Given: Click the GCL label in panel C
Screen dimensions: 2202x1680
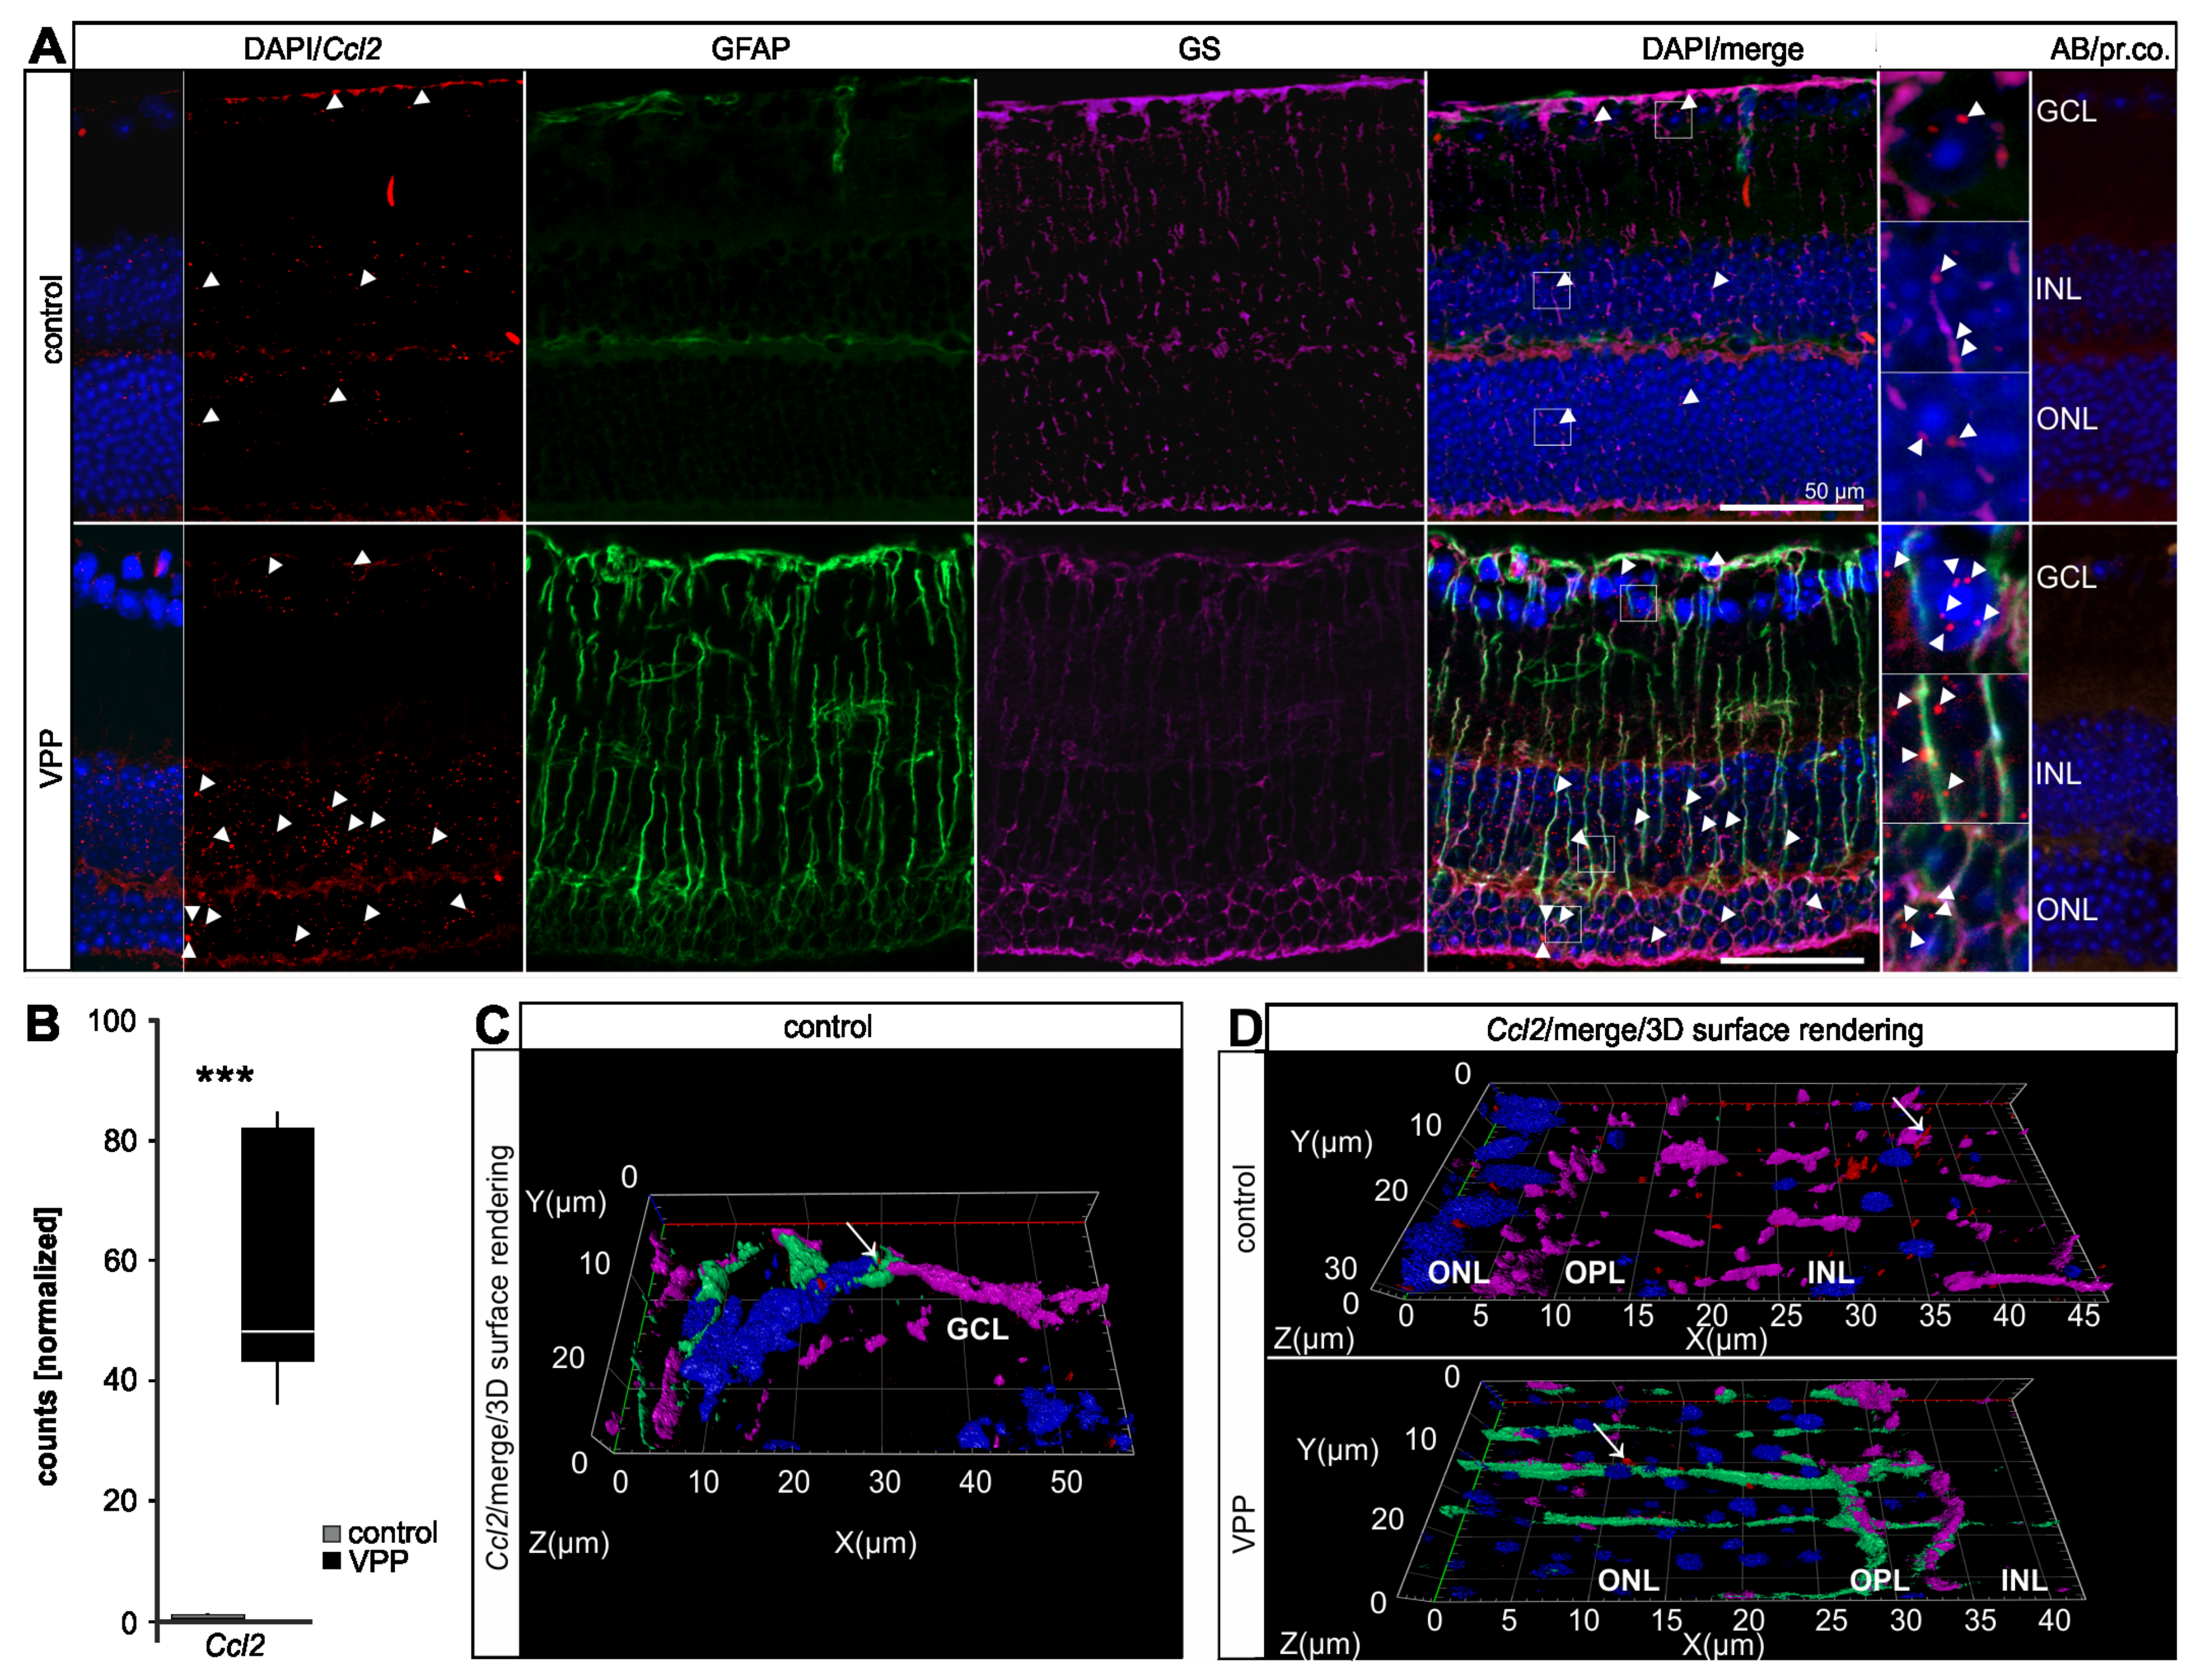Looking at the screenshot, I should point(977,1329).
